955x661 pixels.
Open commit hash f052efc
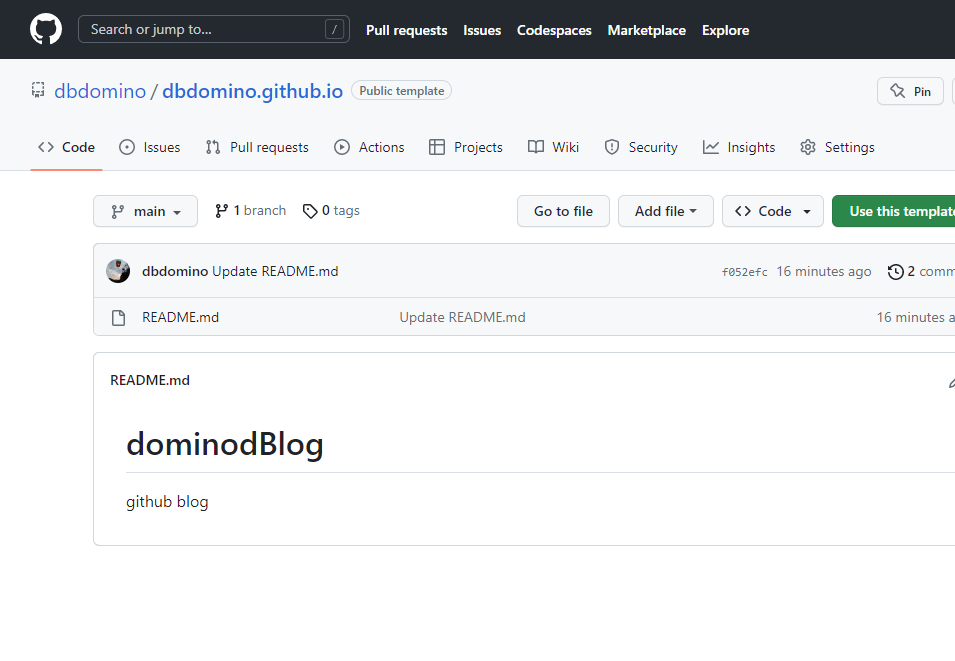(x=744, y=272)
